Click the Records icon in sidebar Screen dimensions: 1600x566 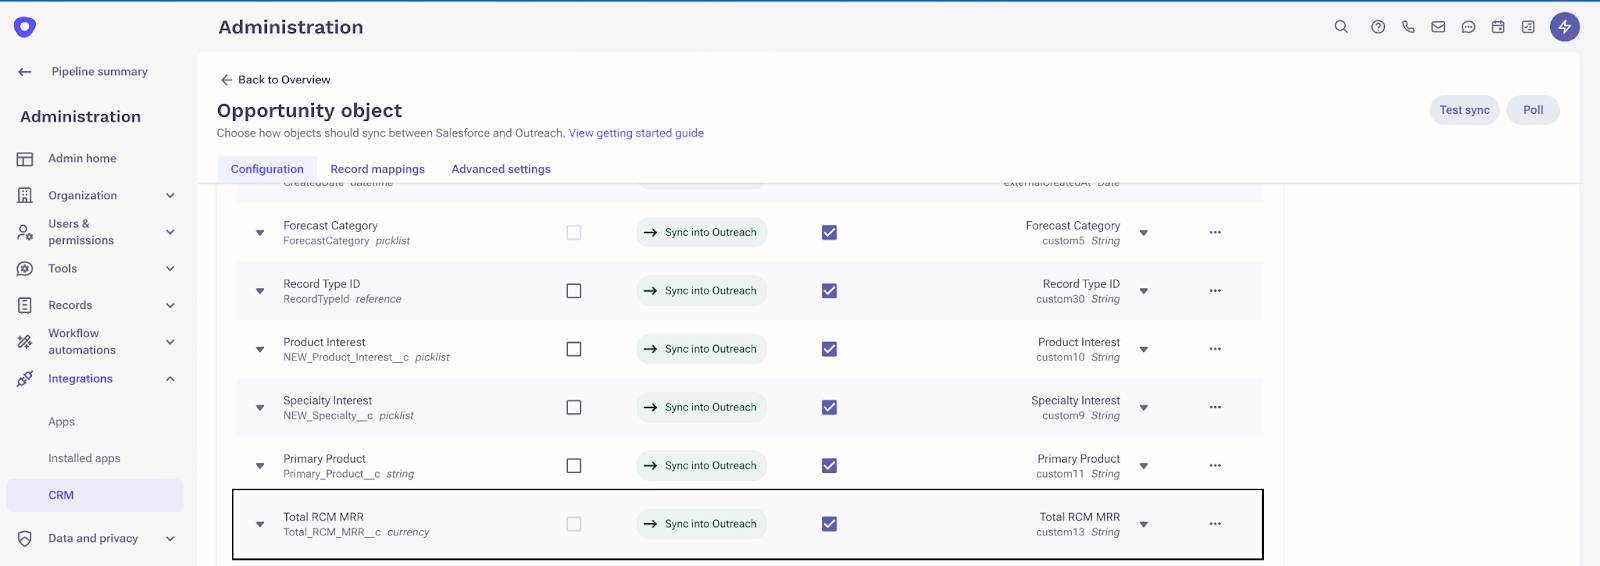(25, 305)
